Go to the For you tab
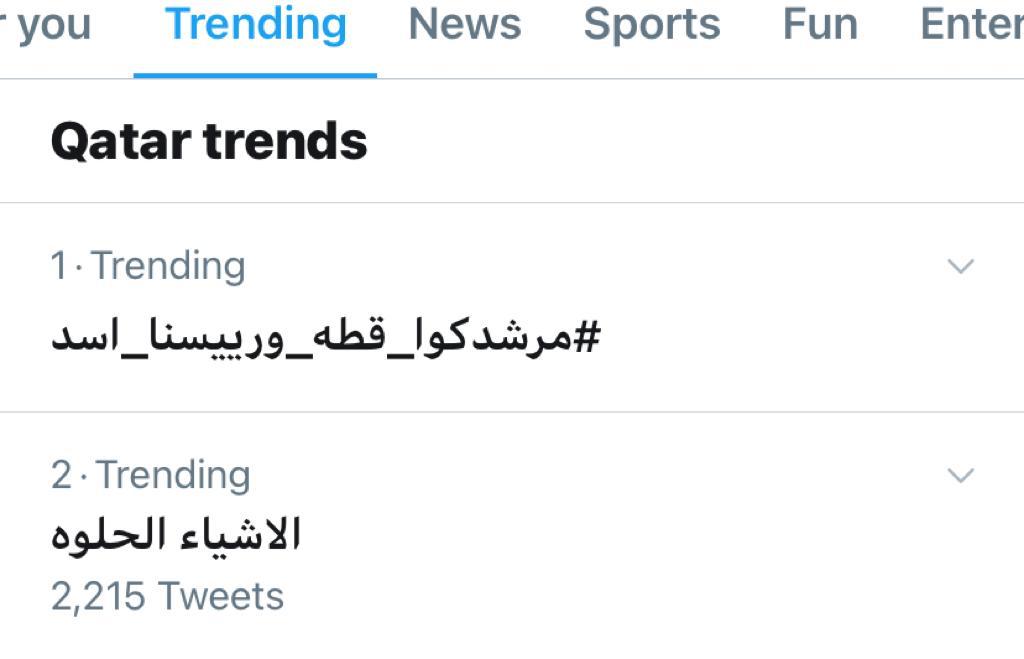 pyautogui.click(x=50, y=24)
